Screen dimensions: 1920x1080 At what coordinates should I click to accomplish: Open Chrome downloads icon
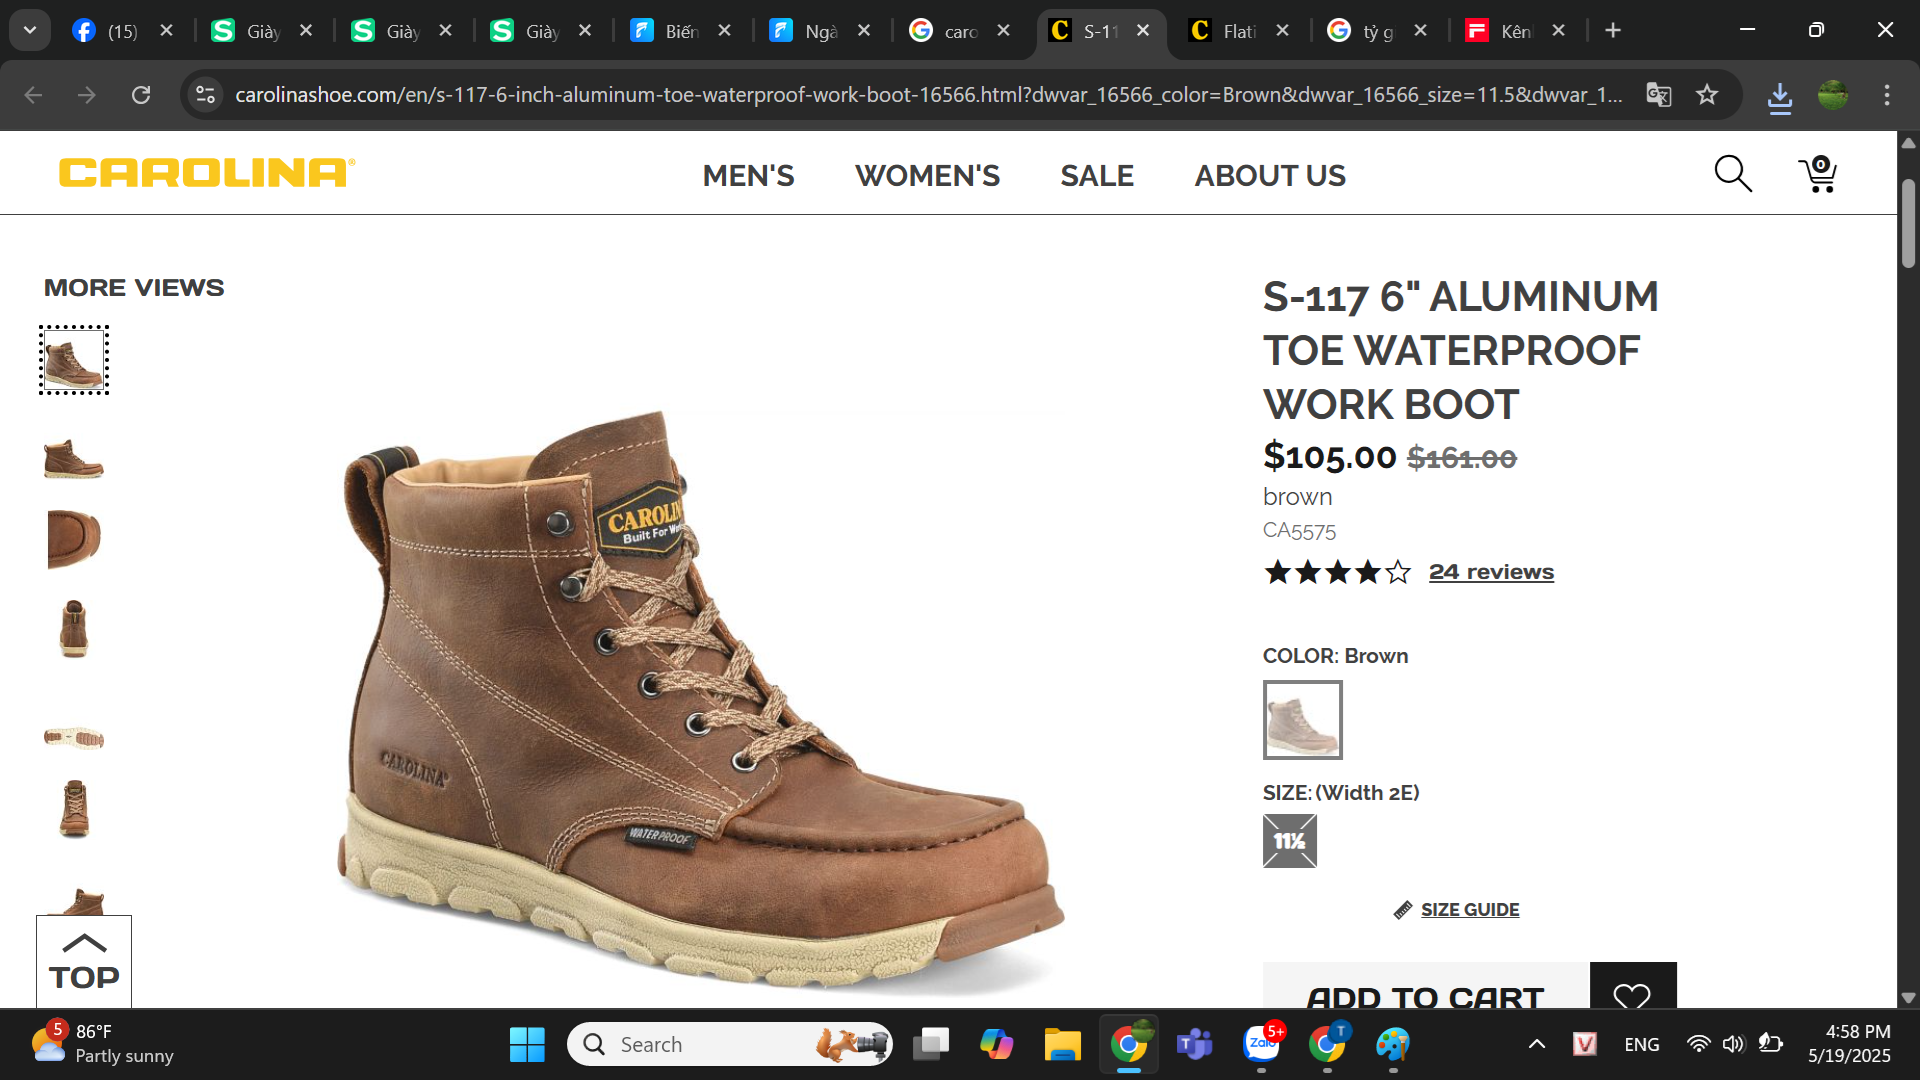coord(1780,97)
